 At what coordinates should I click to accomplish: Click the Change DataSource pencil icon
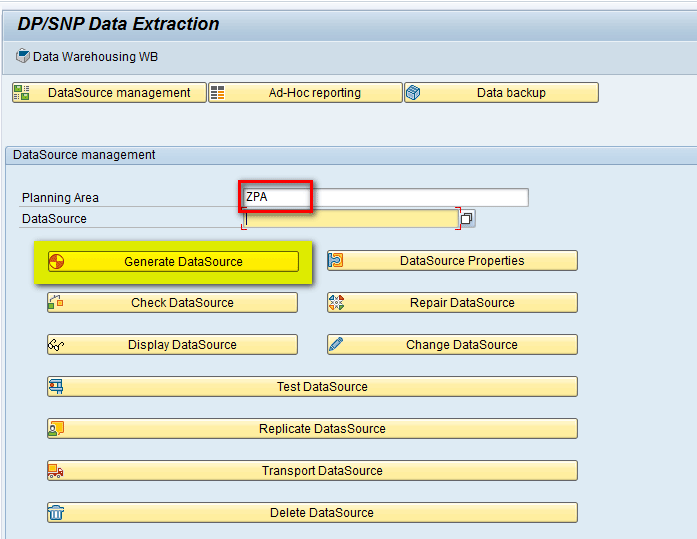[x=336, y=345]
